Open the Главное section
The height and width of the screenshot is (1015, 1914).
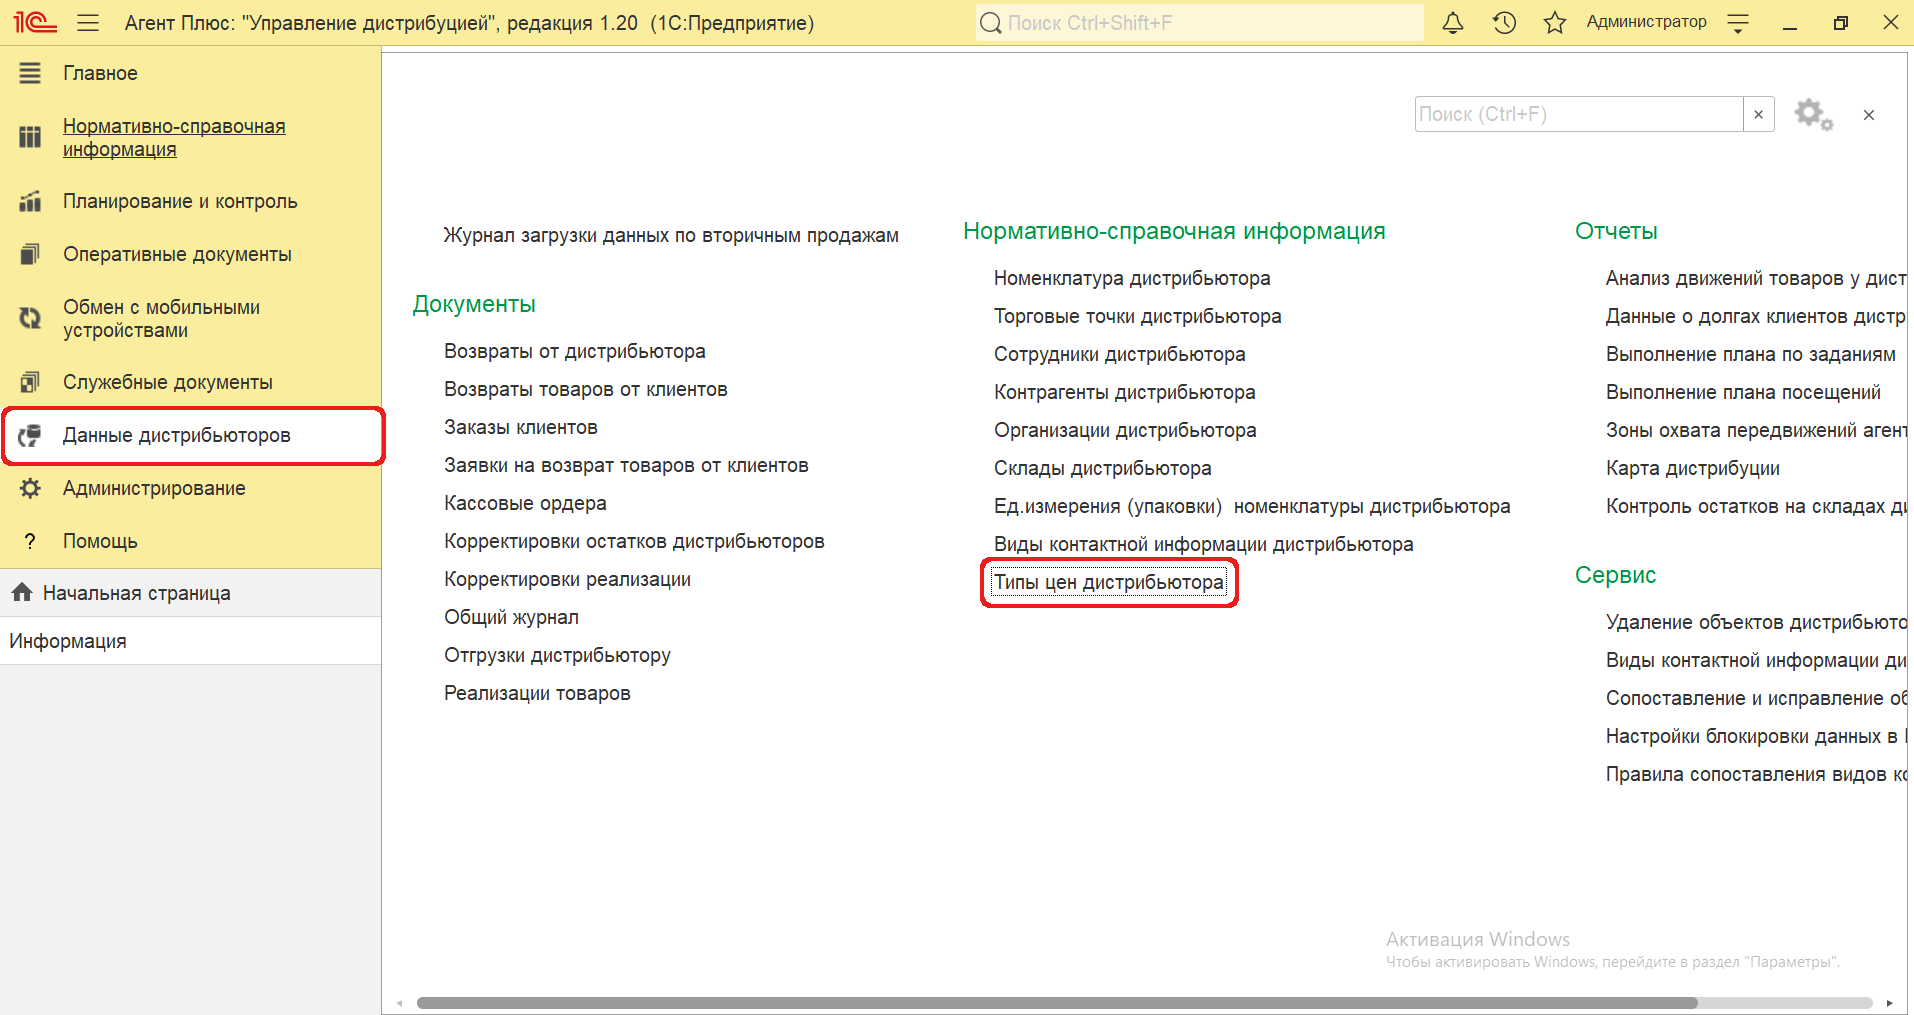click(100, 73)
